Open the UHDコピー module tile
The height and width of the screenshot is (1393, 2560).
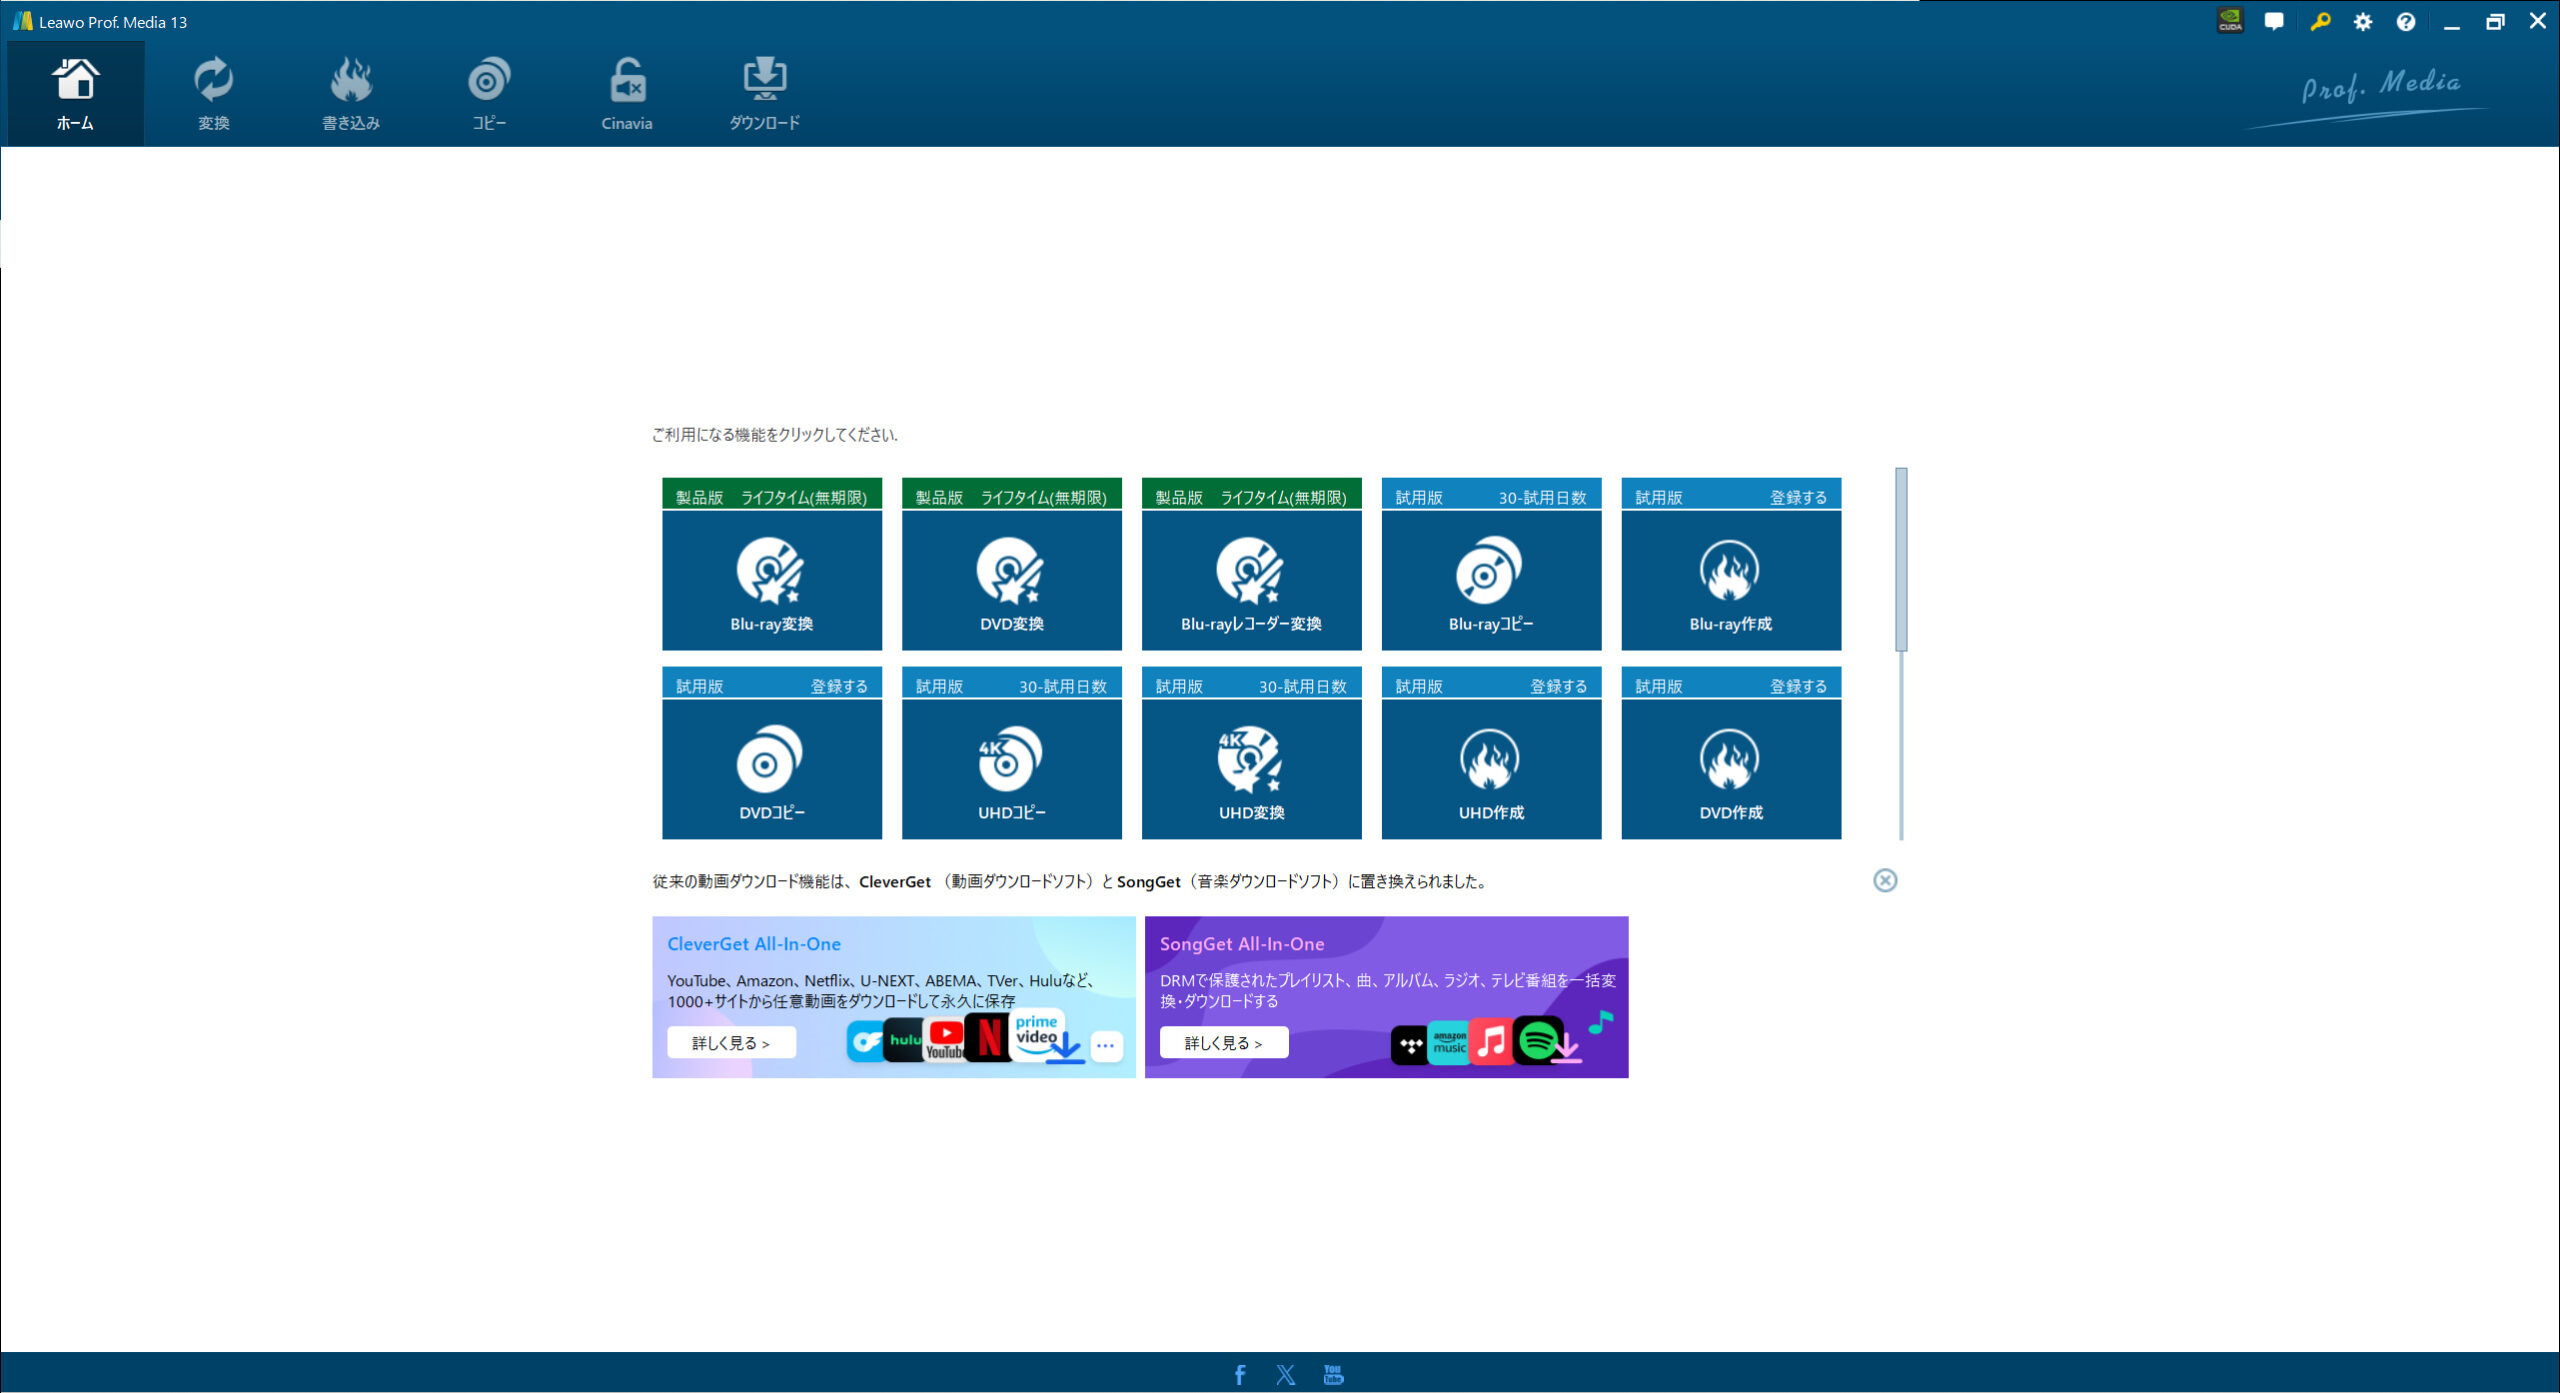[x=1012, y=769]
